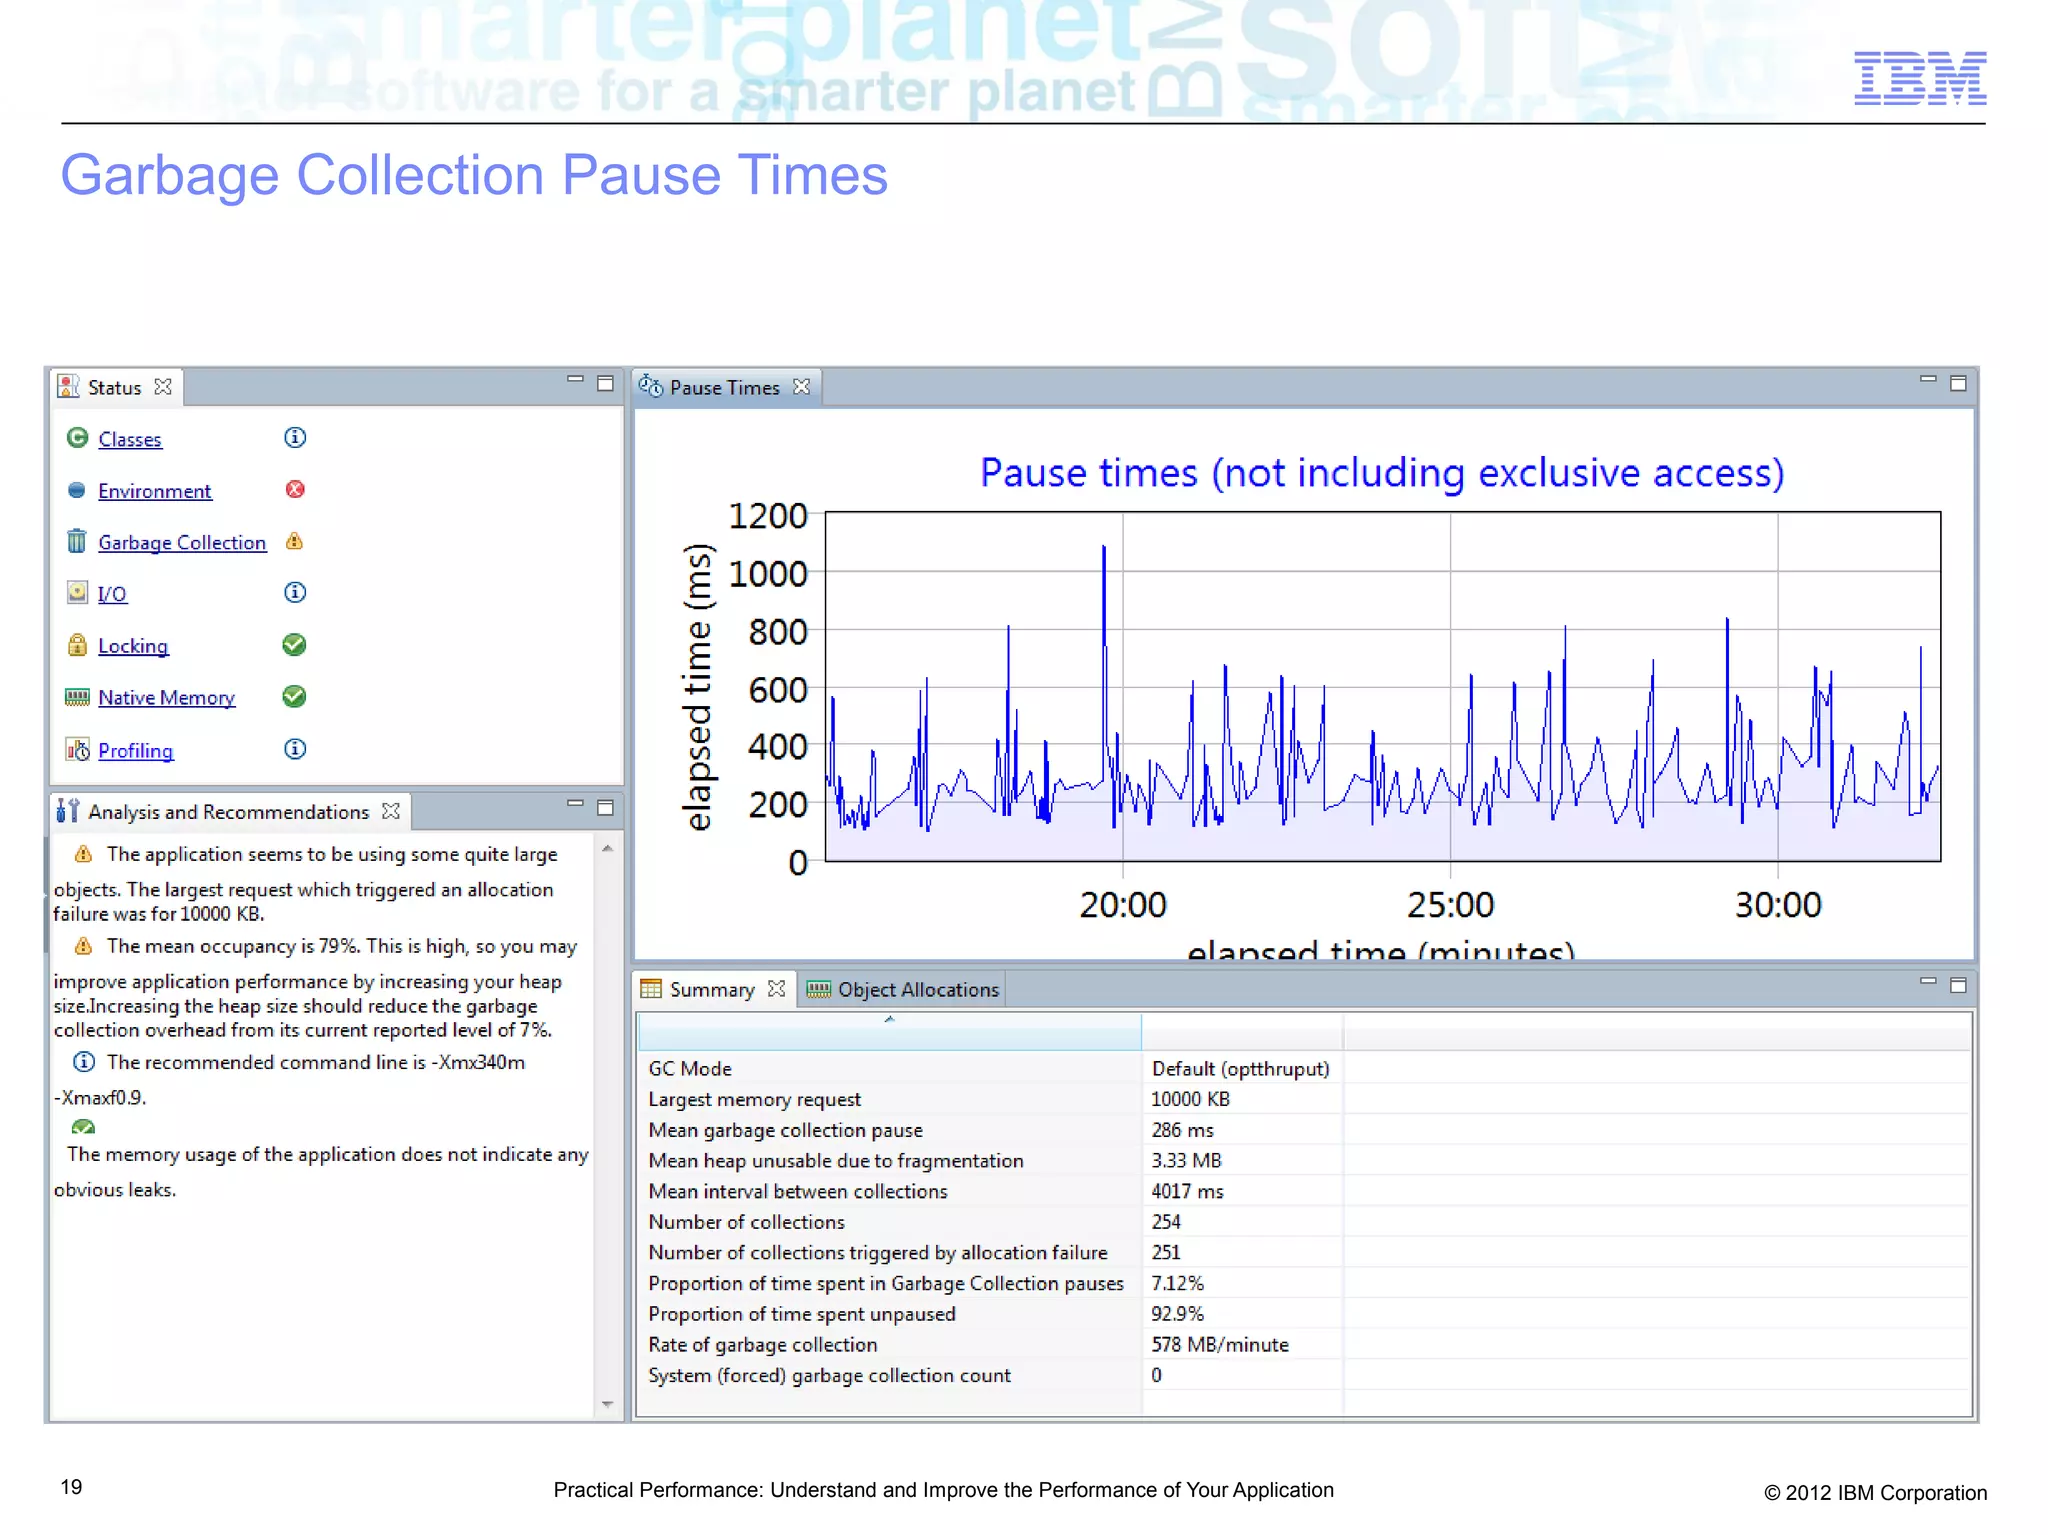Click the large-objects warning icon in recommendations
This screenshot has width=2048, height=1535.
point(84,854)
